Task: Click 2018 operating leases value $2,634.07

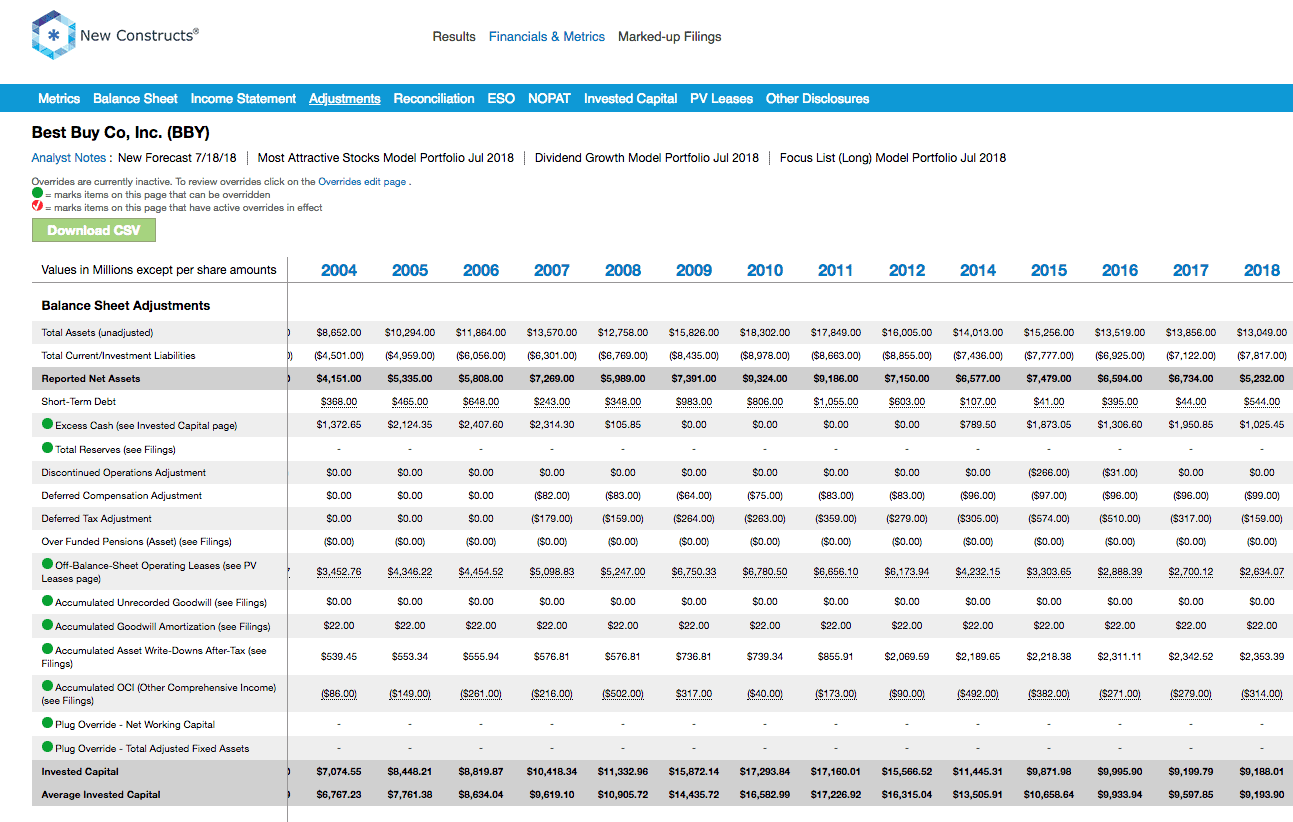Action: 1262,571
